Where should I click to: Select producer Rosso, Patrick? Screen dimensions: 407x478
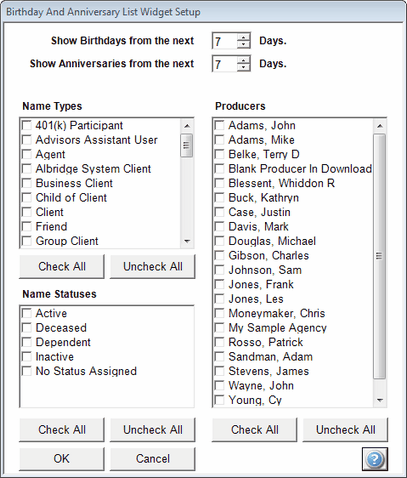(219, 342)
